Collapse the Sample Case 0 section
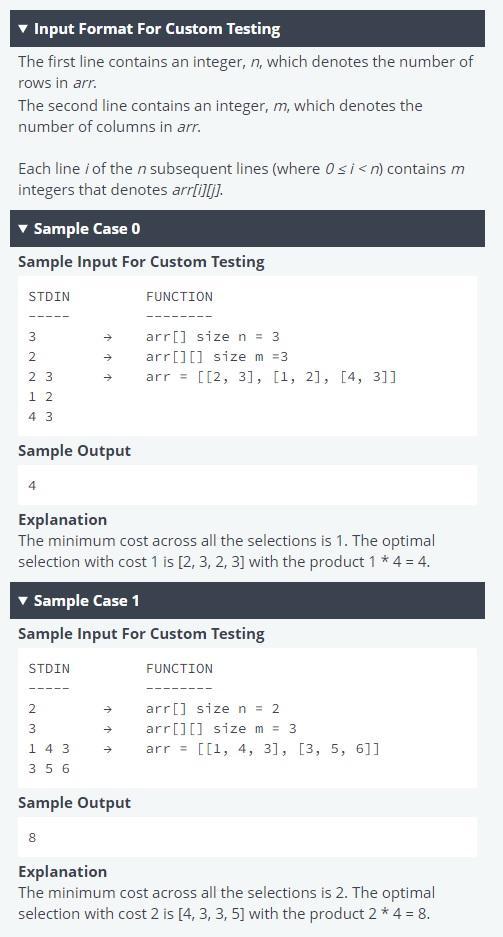The width and height of the screenshot is (503, 937). (247, 228)
